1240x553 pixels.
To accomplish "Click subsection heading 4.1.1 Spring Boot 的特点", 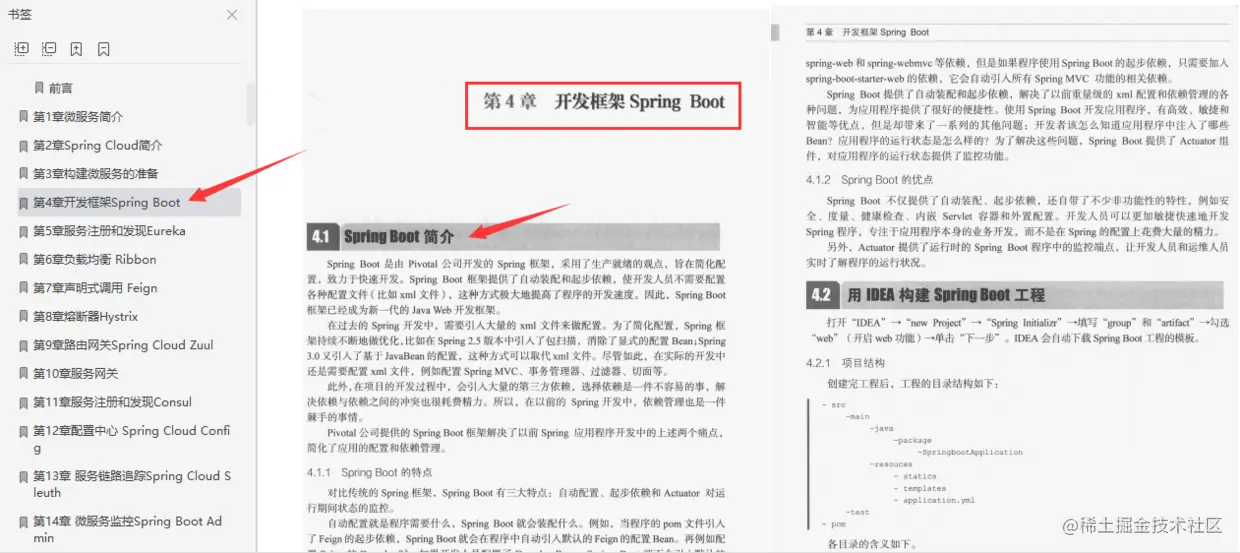I will coord(370,472).
